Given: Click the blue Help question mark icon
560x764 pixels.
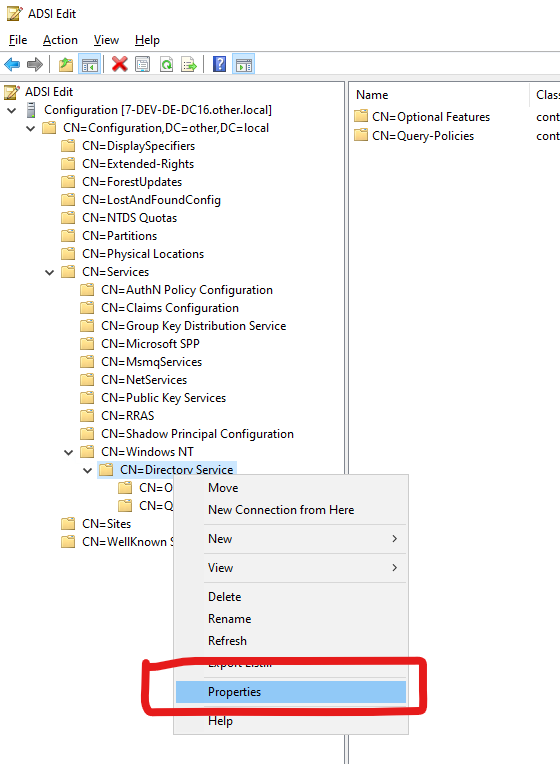Looking at the screenshot, I should pos(219,64).
